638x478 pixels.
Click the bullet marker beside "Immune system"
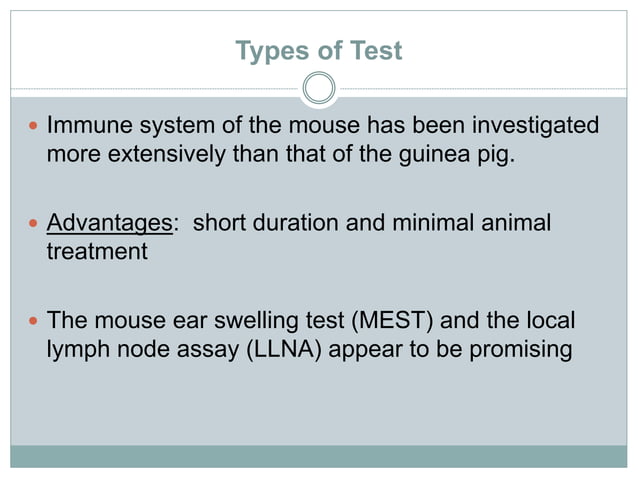pyautogui.click(x=33, y=128)
